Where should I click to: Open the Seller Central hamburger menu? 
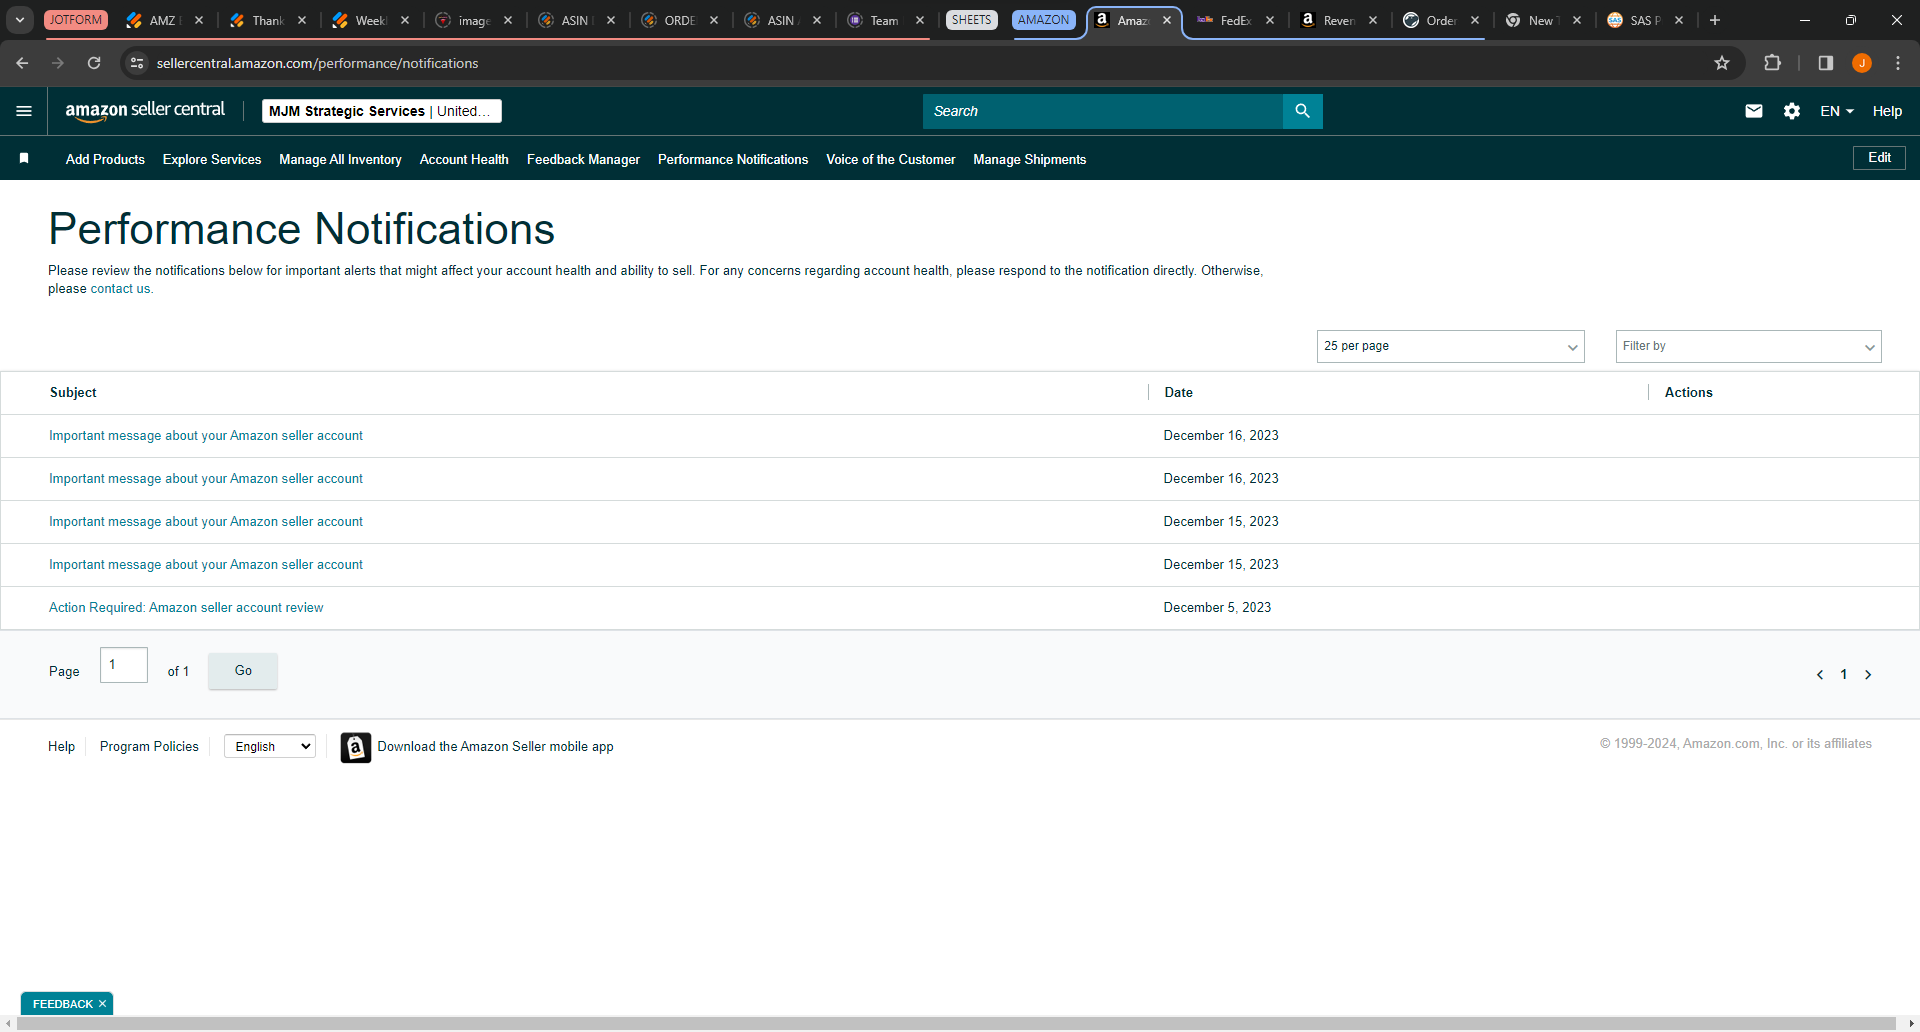[x=24, y=111]
